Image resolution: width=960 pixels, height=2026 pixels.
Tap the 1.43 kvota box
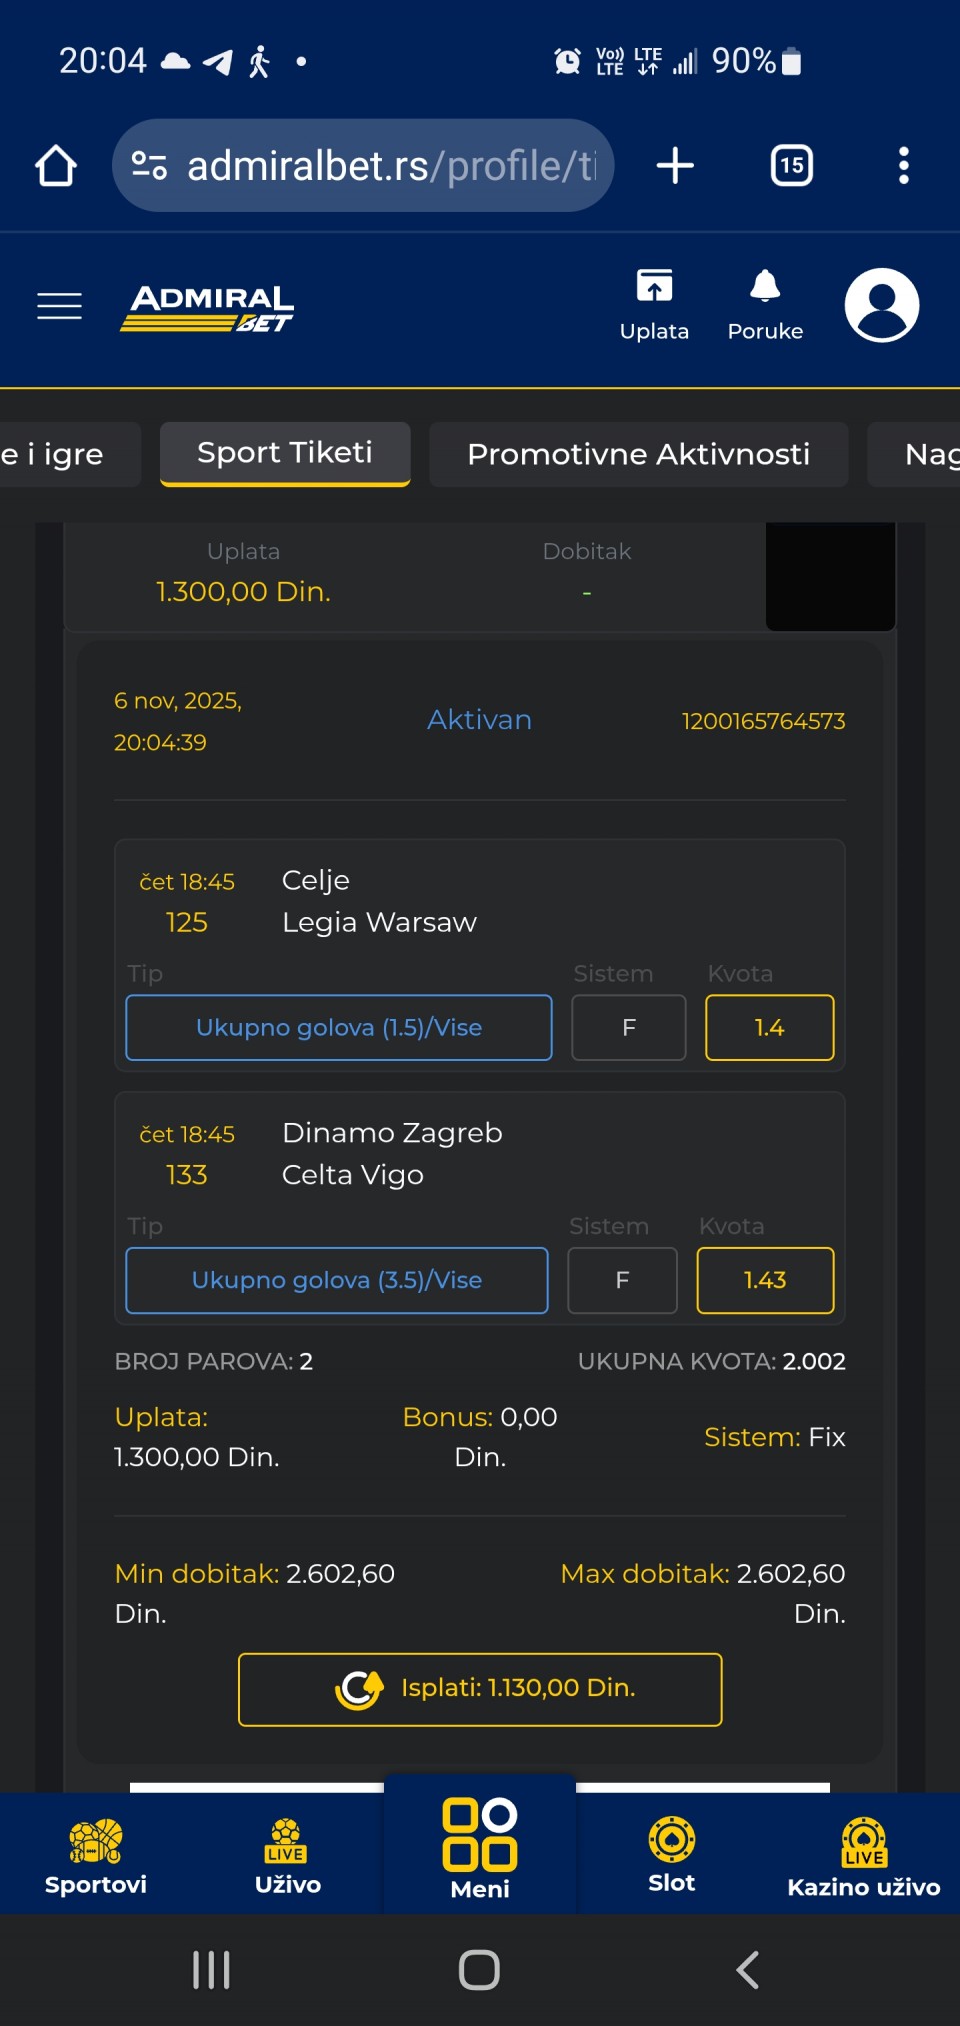coord(764,1280)
